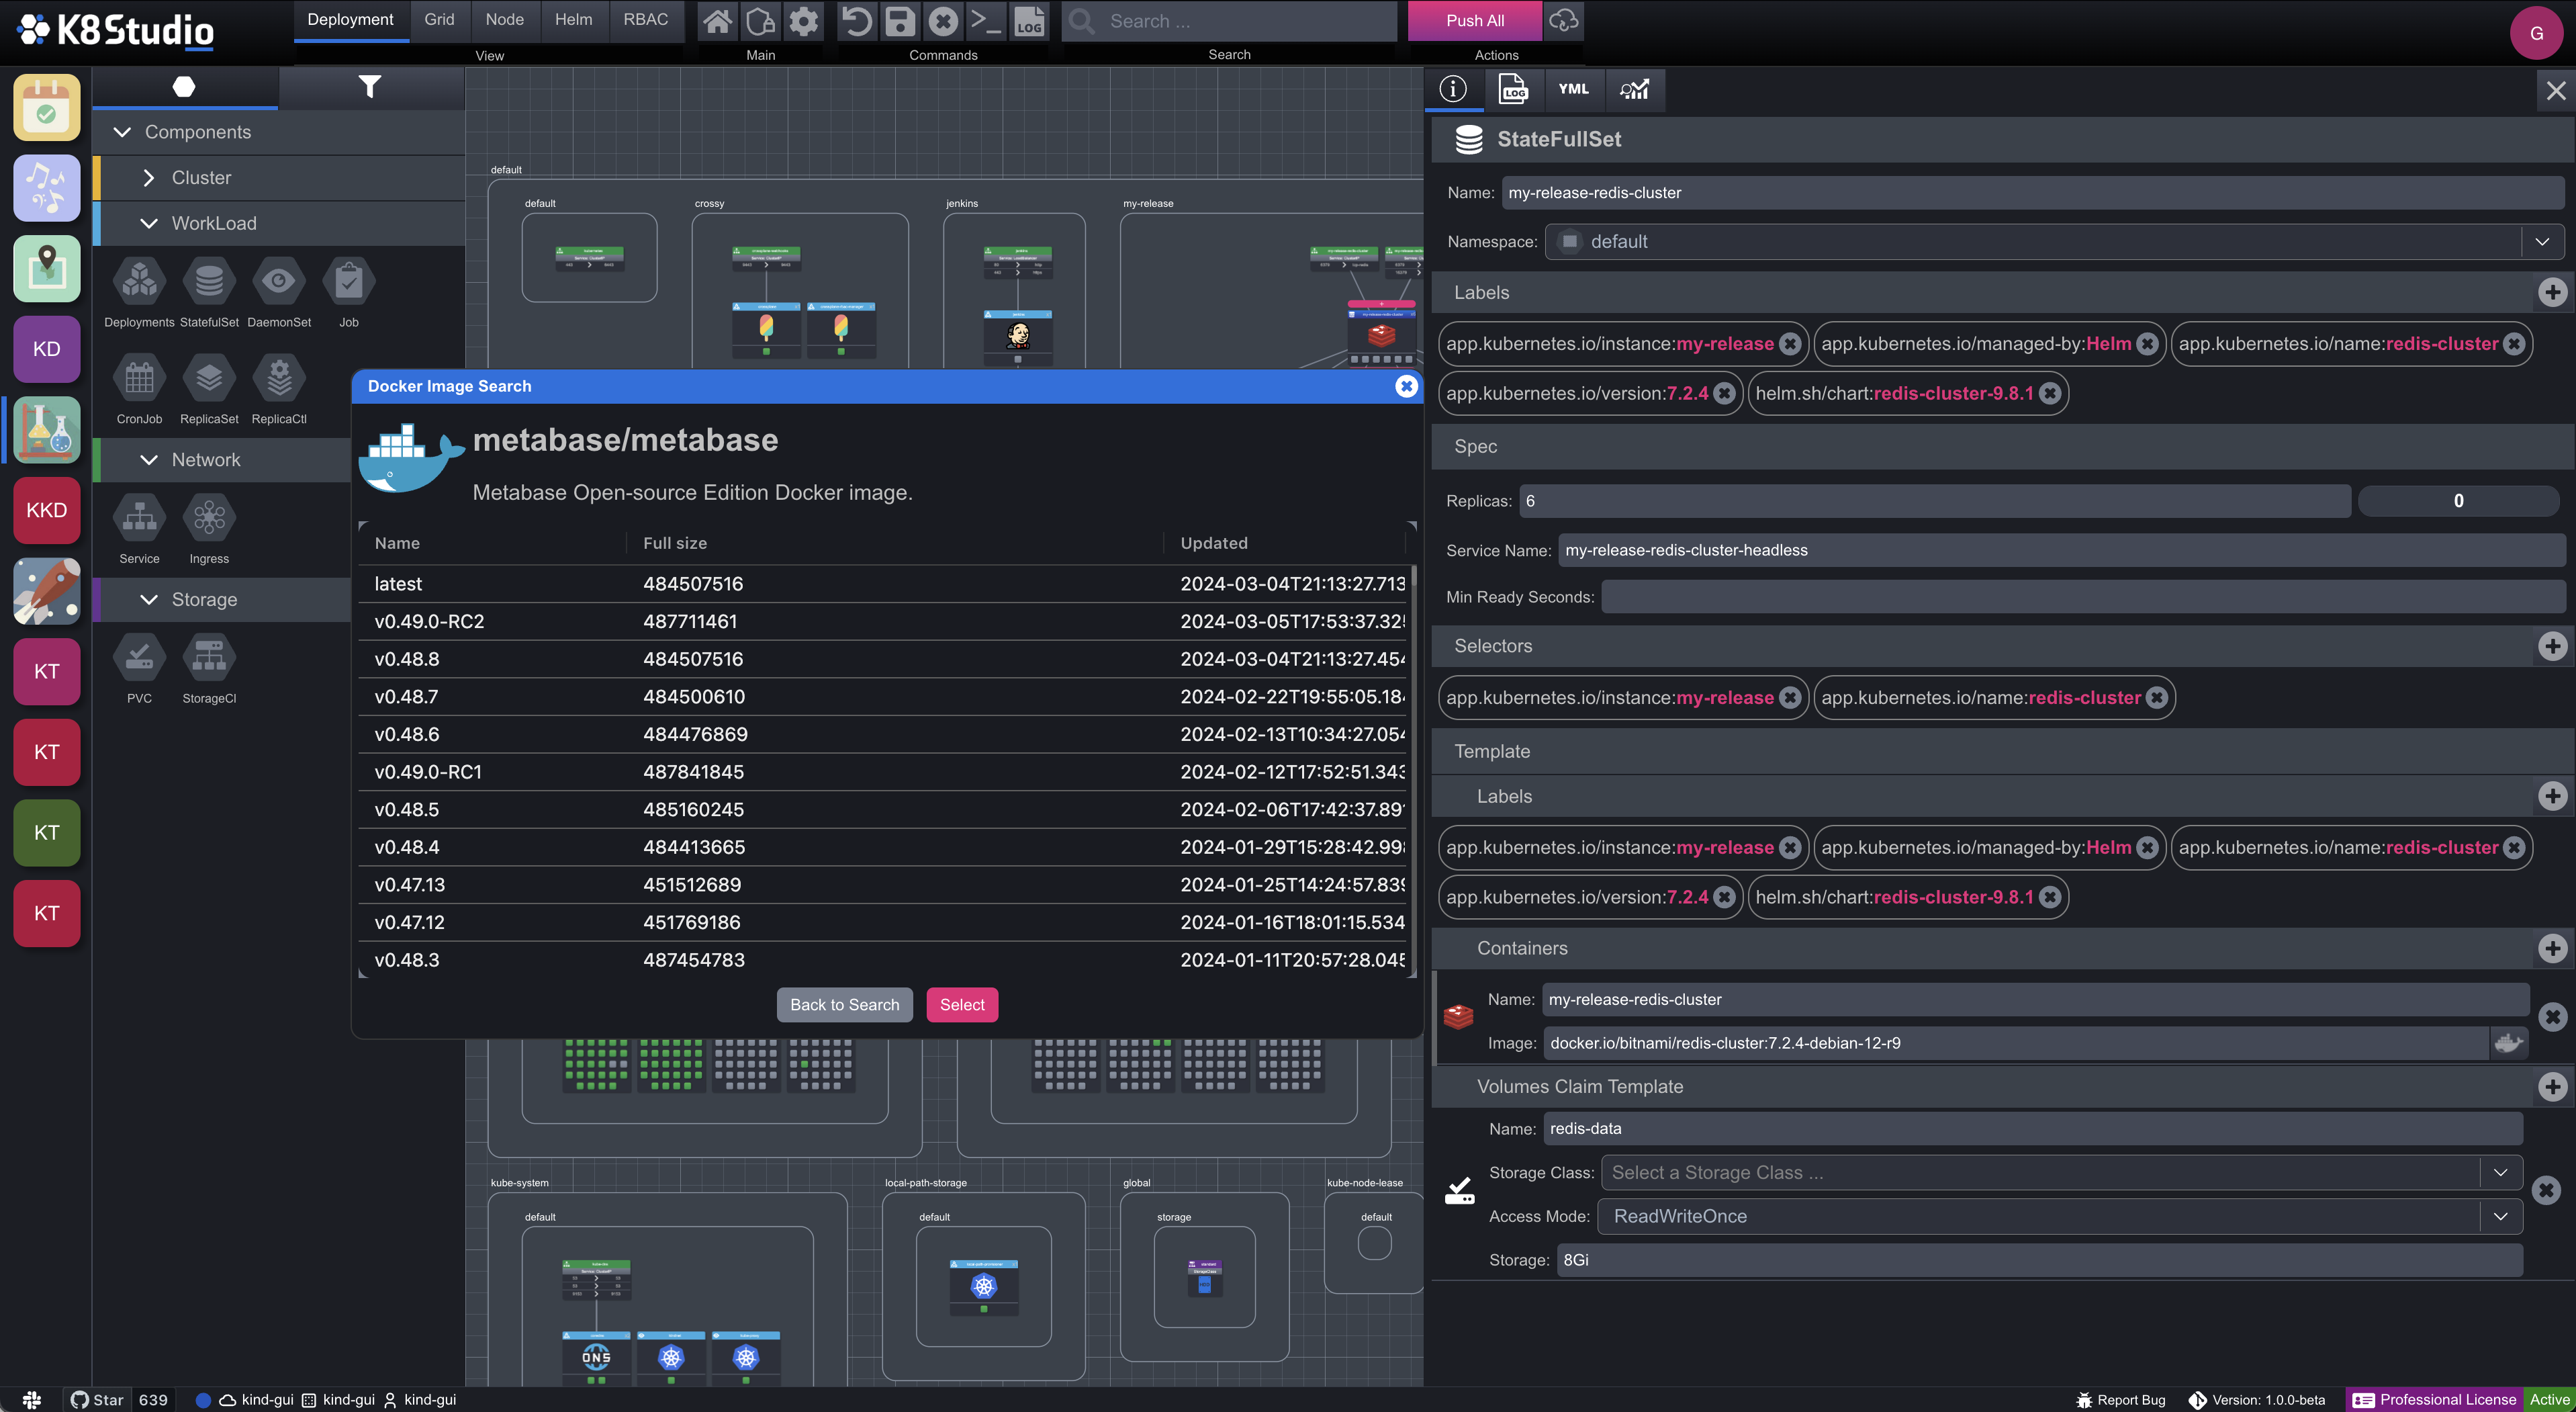Select the DaemonSet component icon
Viewport: 2576px width, 1412px height.
279,281
